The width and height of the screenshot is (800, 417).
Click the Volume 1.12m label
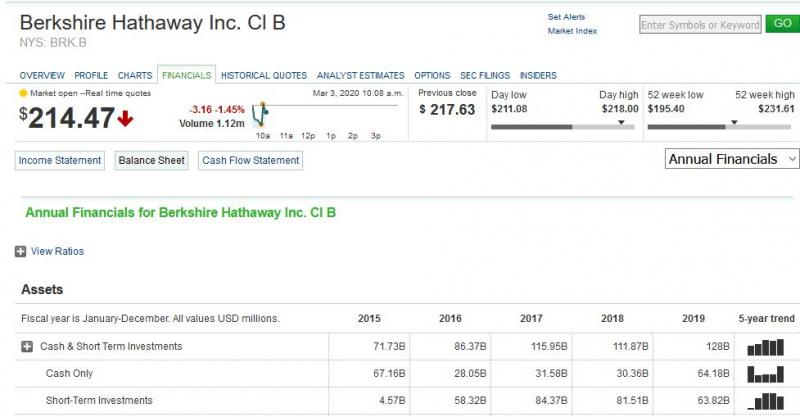coord(212,124)
